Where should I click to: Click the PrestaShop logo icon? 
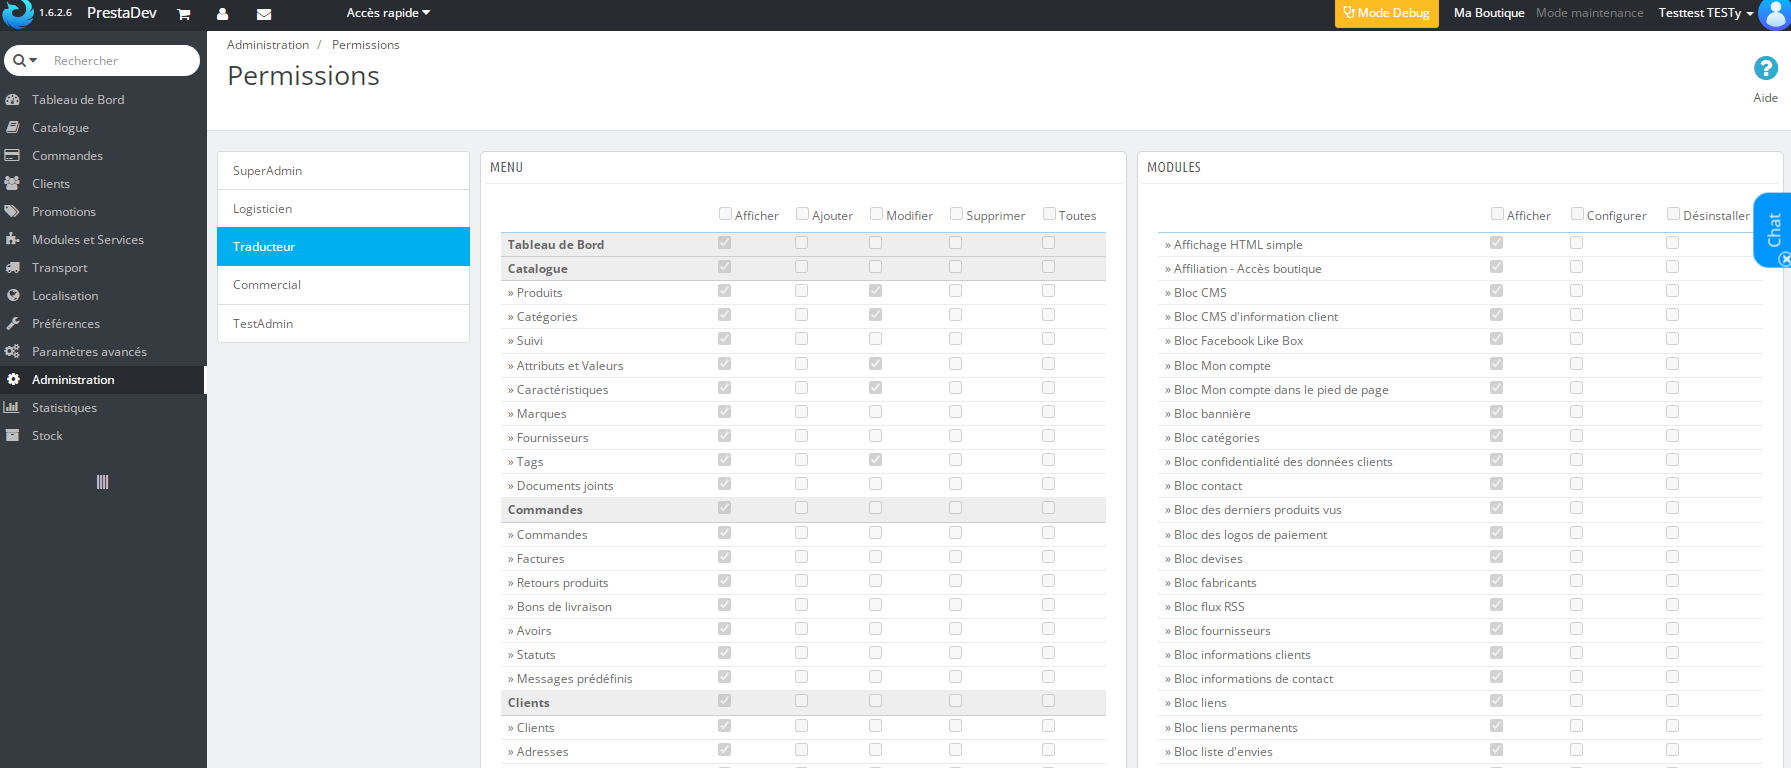[17, 14]
